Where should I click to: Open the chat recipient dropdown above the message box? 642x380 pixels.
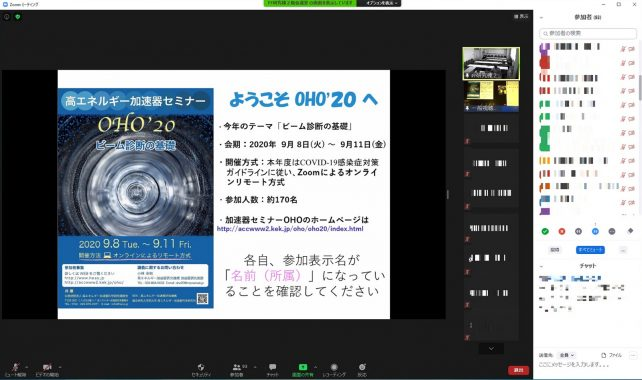tap(567, 355)
